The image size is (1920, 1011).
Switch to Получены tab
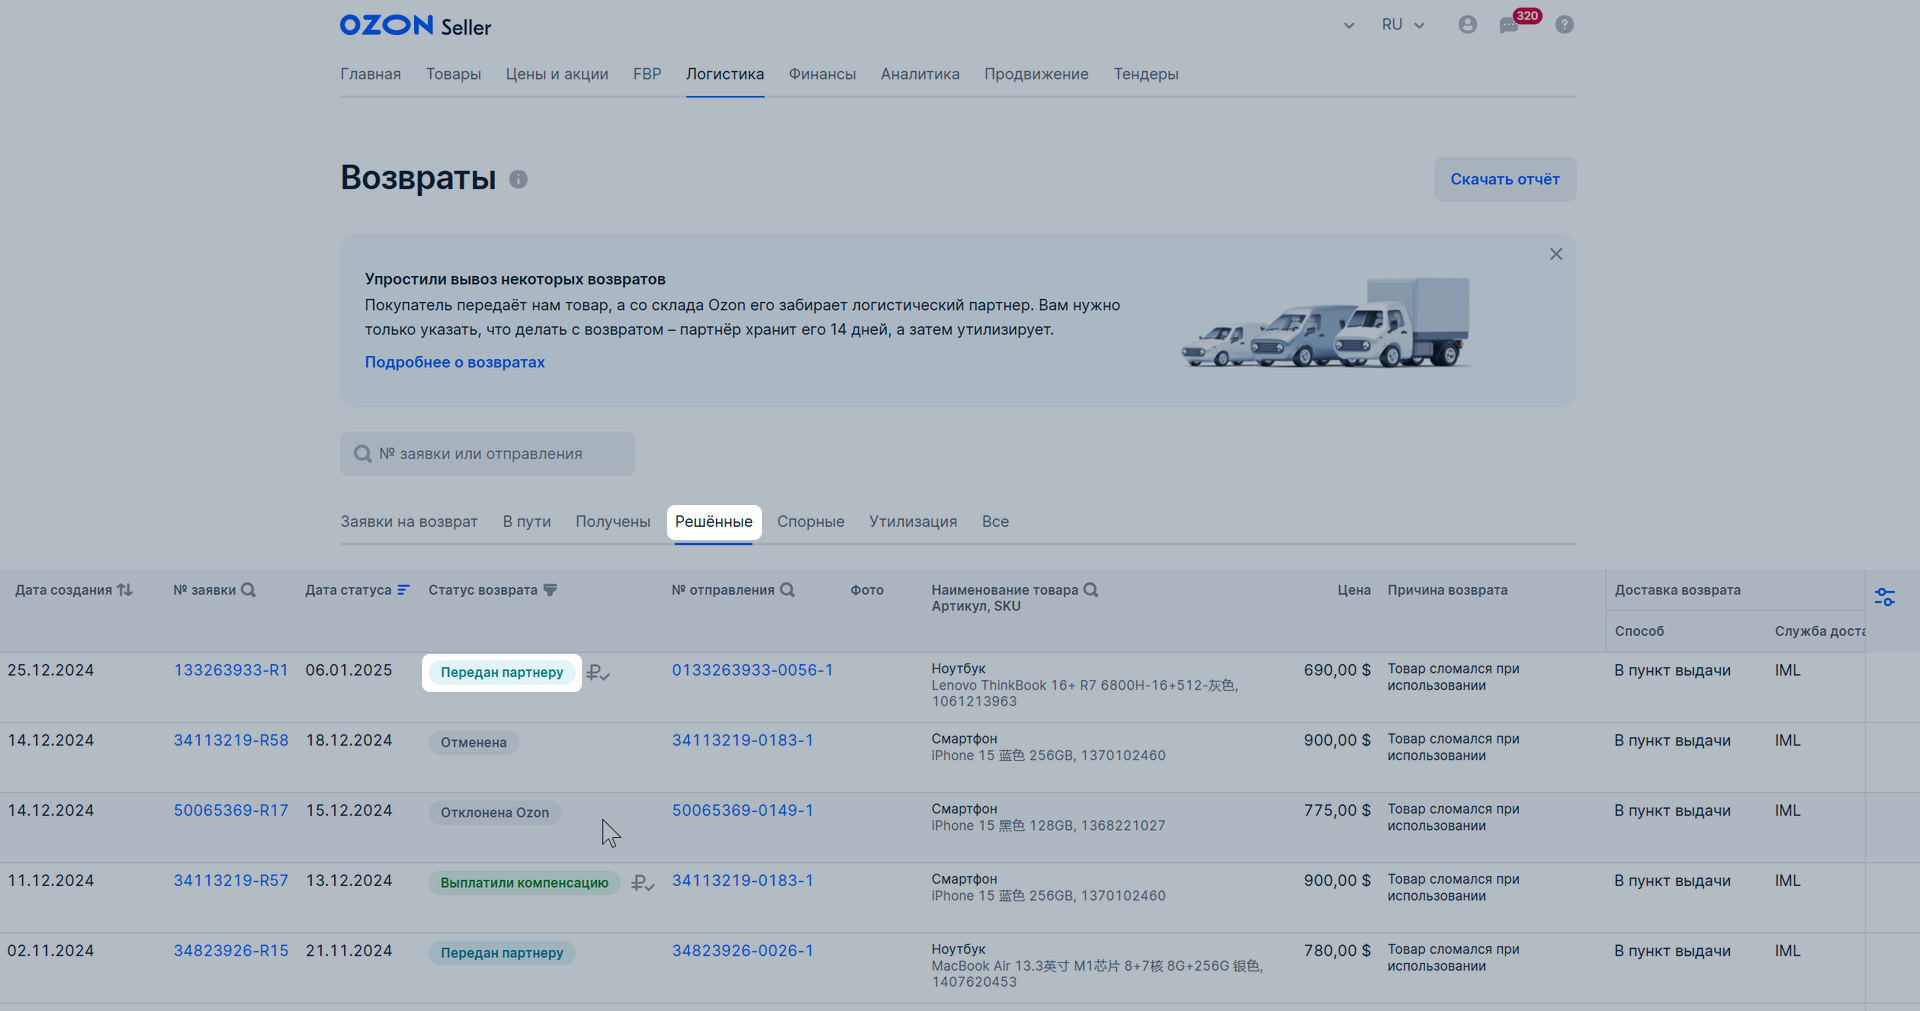click(613, 522)
